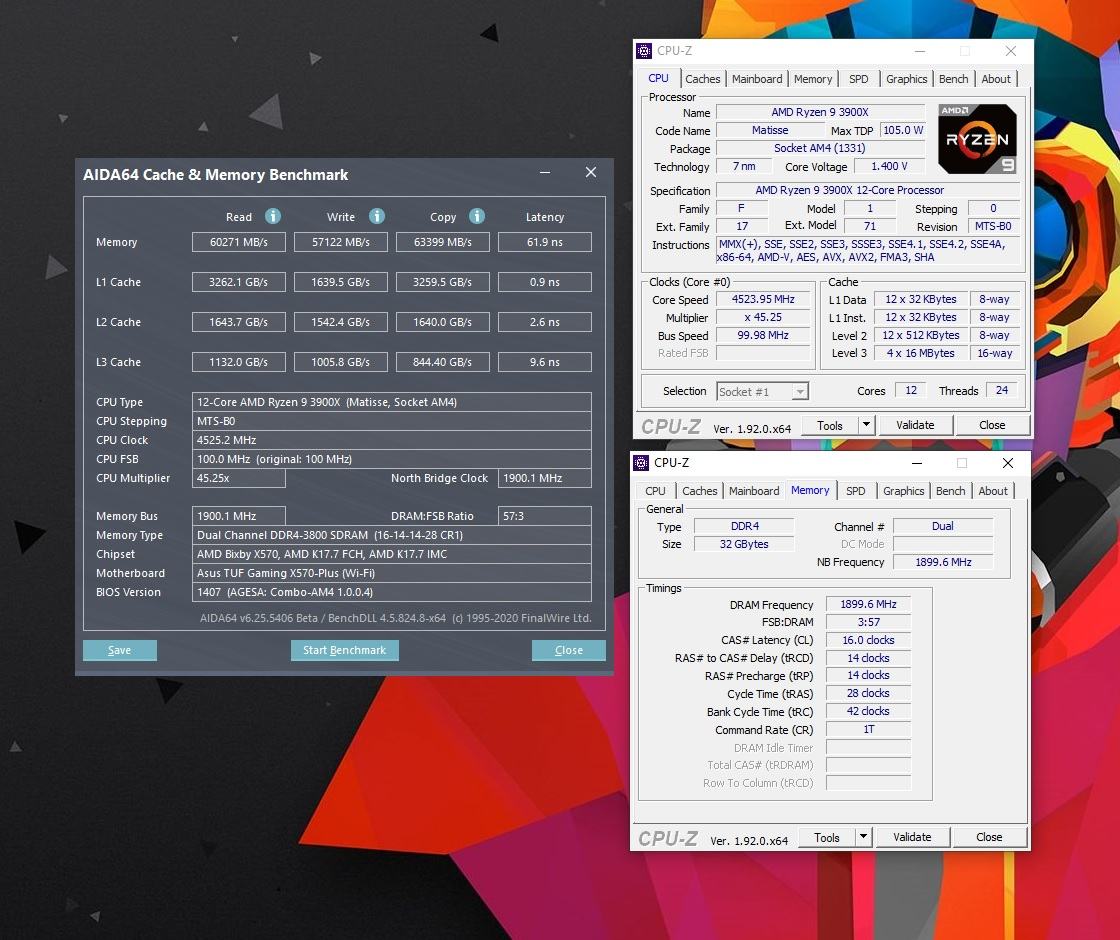The height and width of the screenshot is (940, 1120).
Task: Click Memory Copy value 63399 MB/s
Action: (443, 242)
